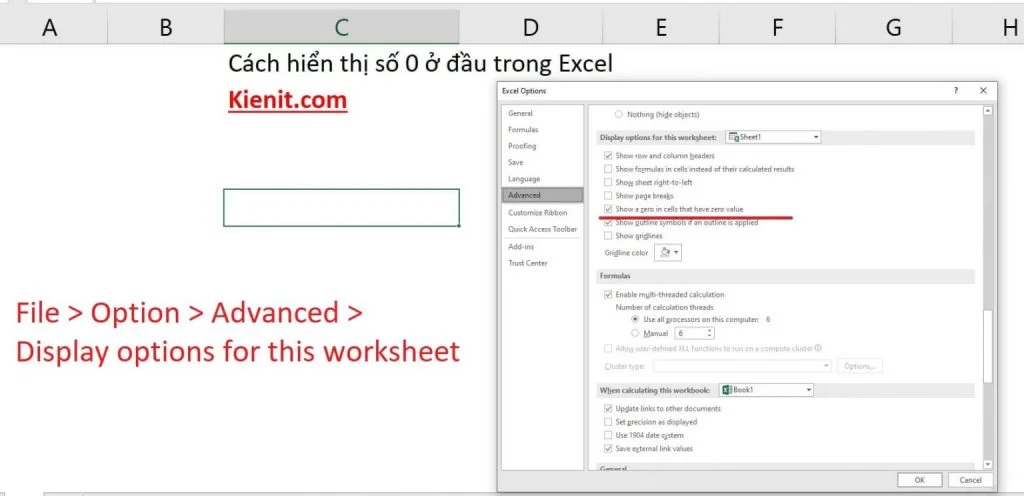This screenshot has width=1024, height=496.
Task: Open the Book1 workbook dropdown
Action: coord(766,390)
